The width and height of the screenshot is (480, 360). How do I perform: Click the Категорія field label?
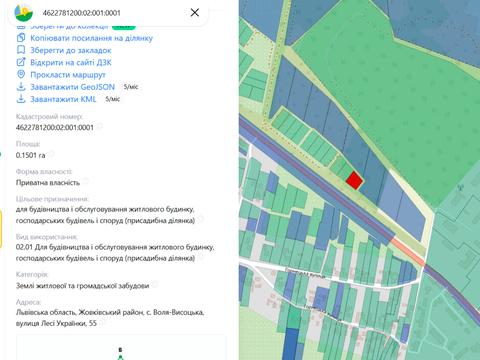pos(32,274)
